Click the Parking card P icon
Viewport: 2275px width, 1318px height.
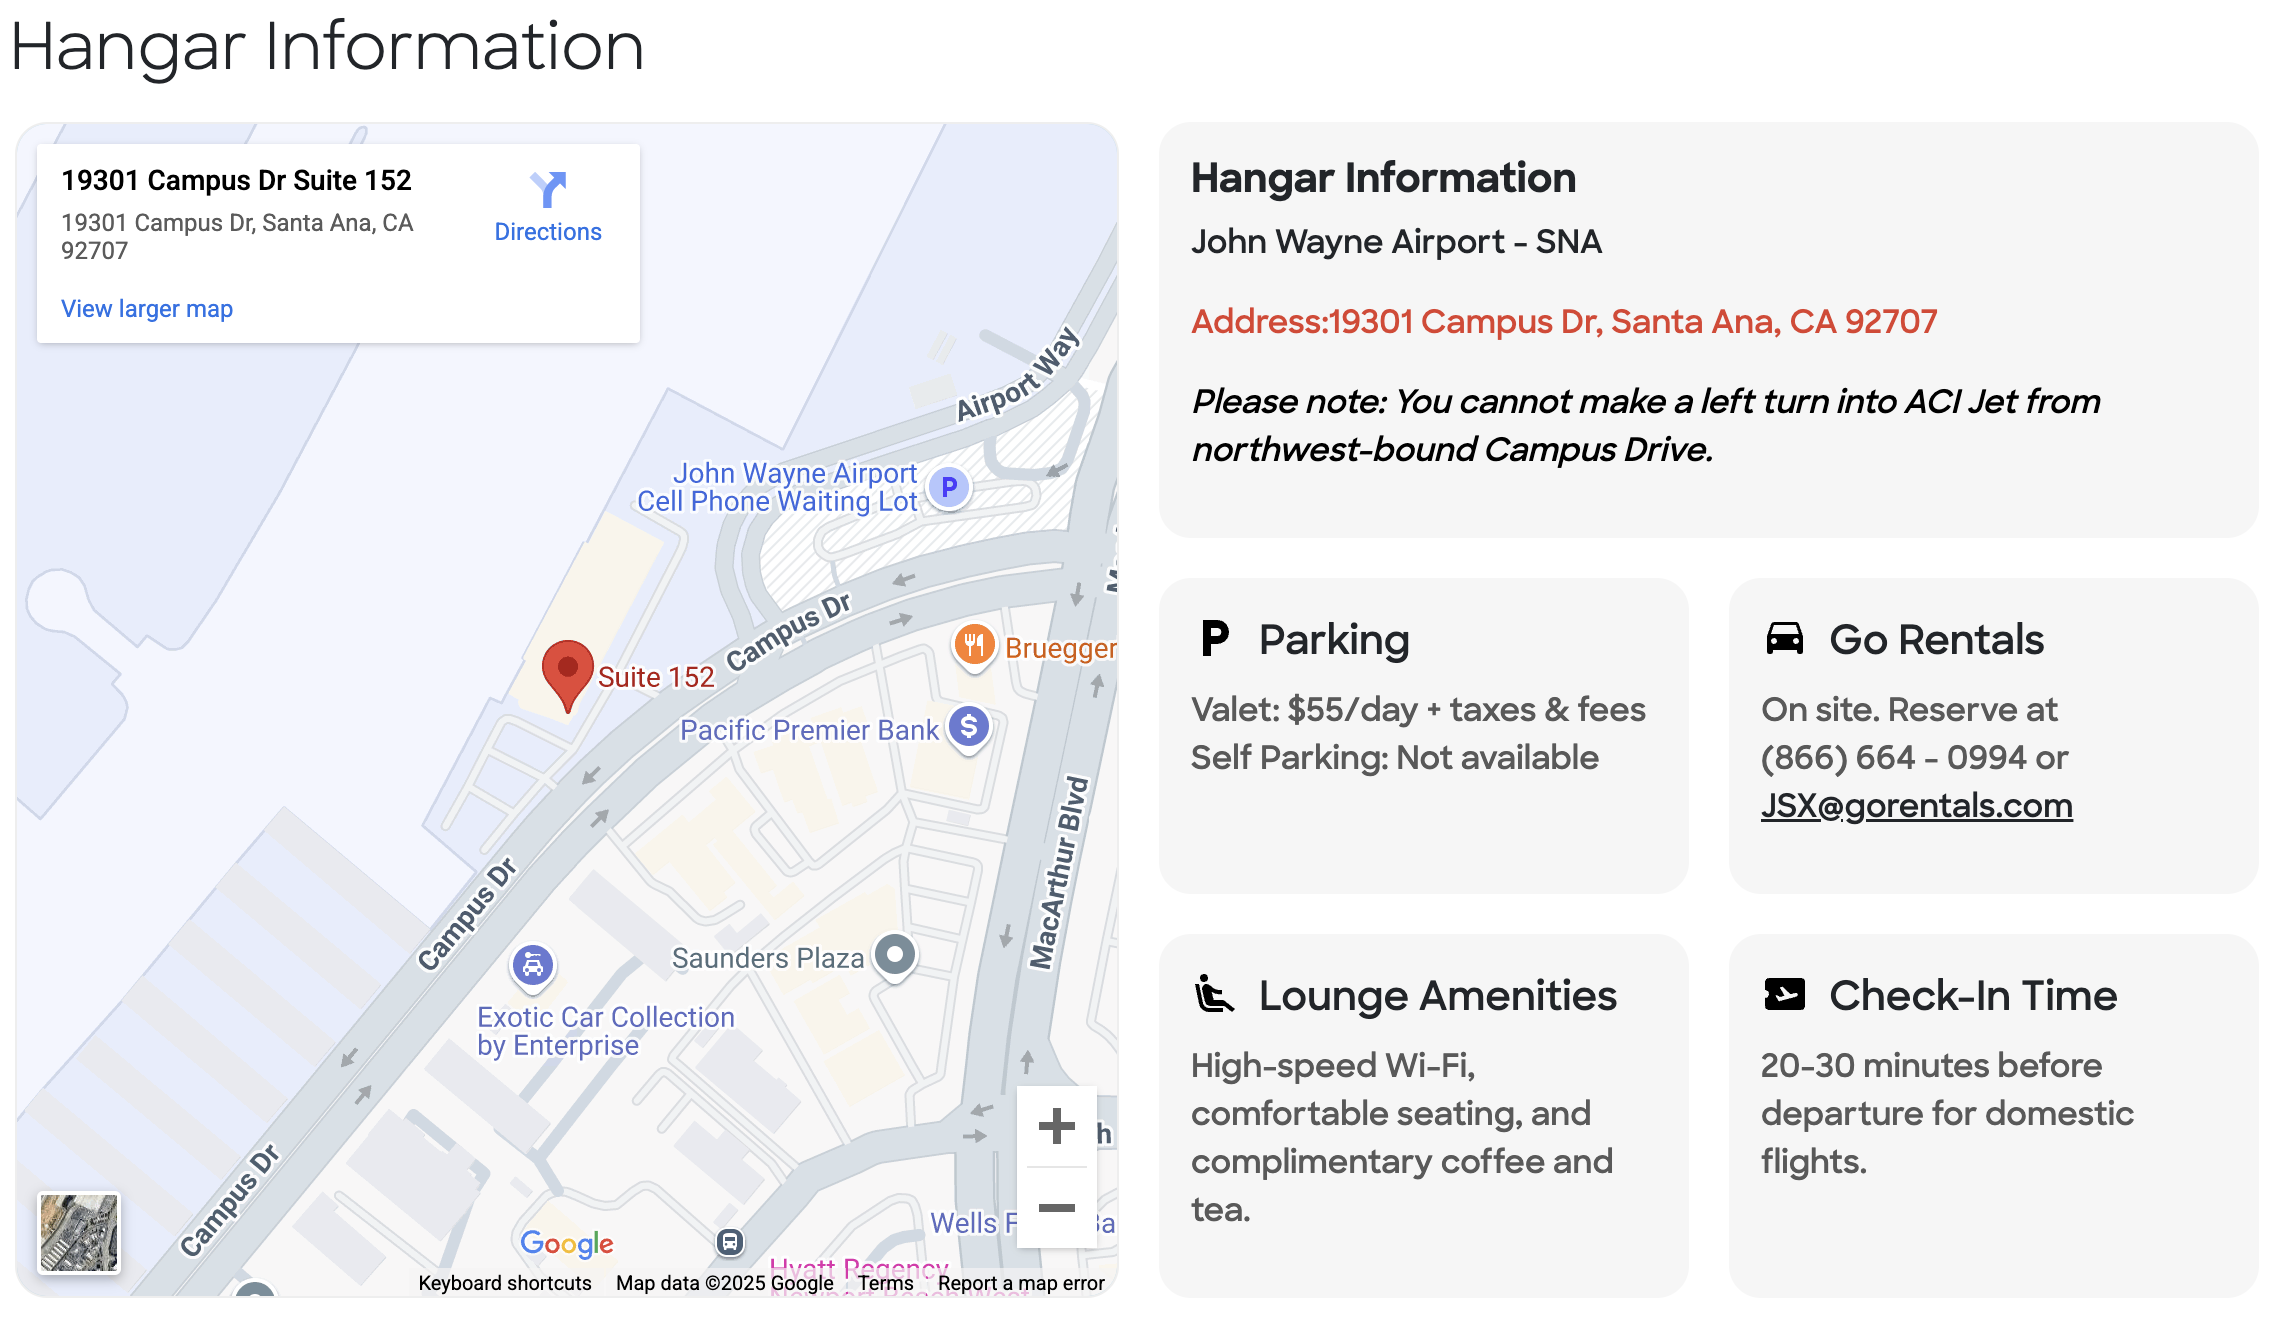[x=1214, y=638]
